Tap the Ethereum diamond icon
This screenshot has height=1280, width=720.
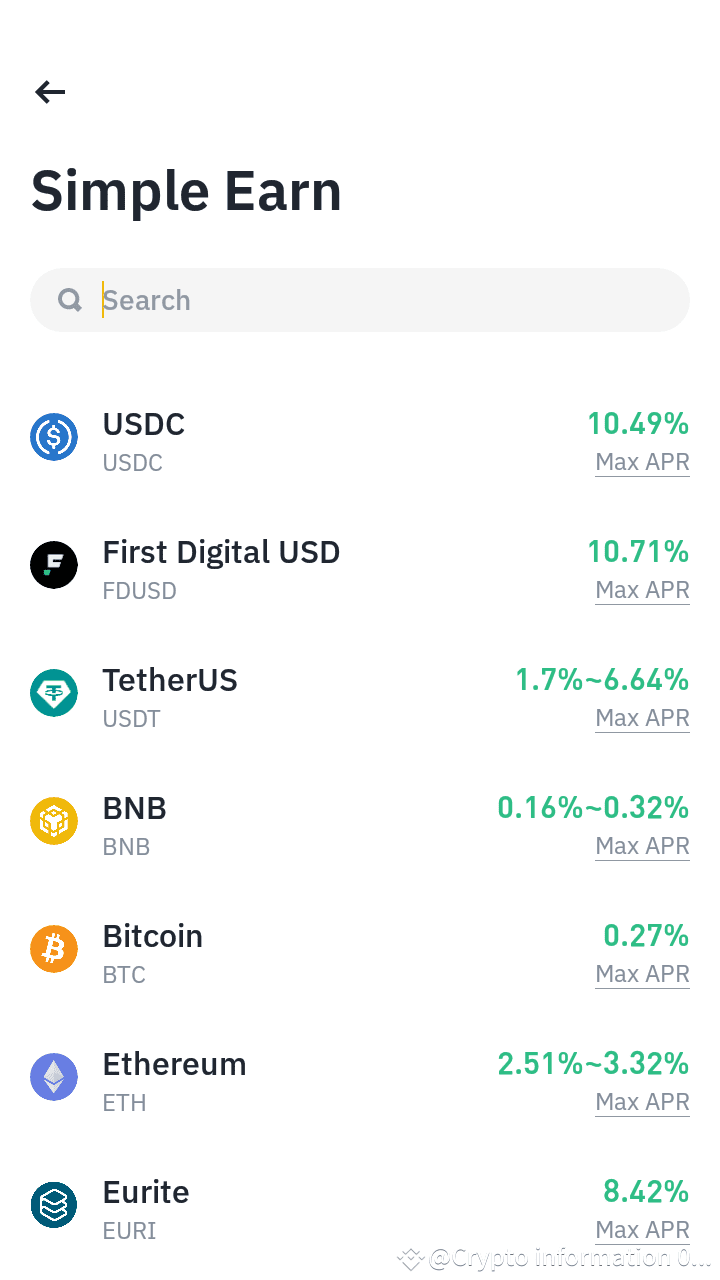click(54, 1077)
